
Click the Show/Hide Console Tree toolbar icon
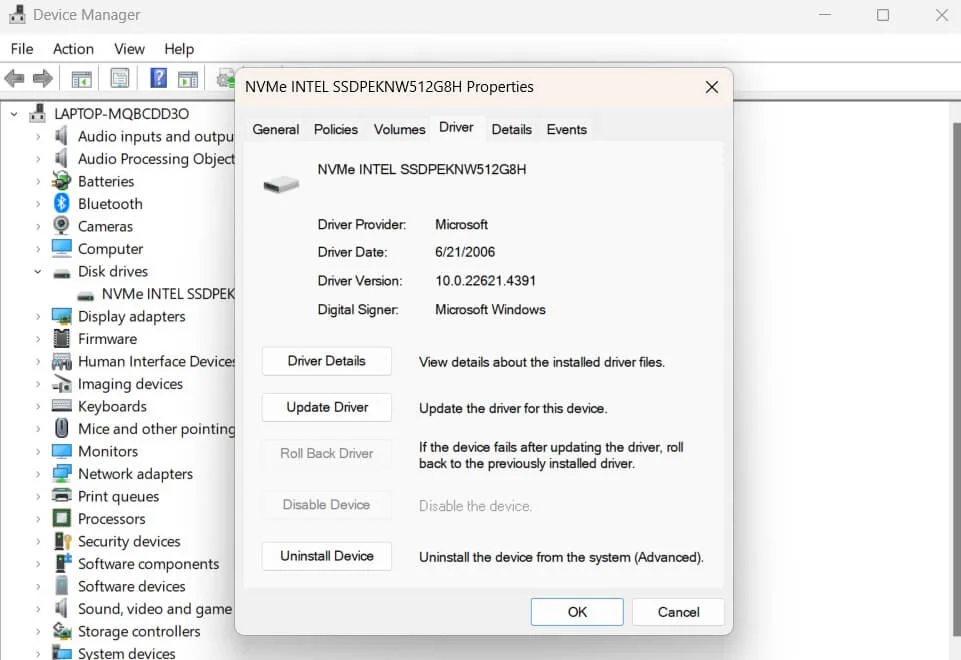(82, 78)
